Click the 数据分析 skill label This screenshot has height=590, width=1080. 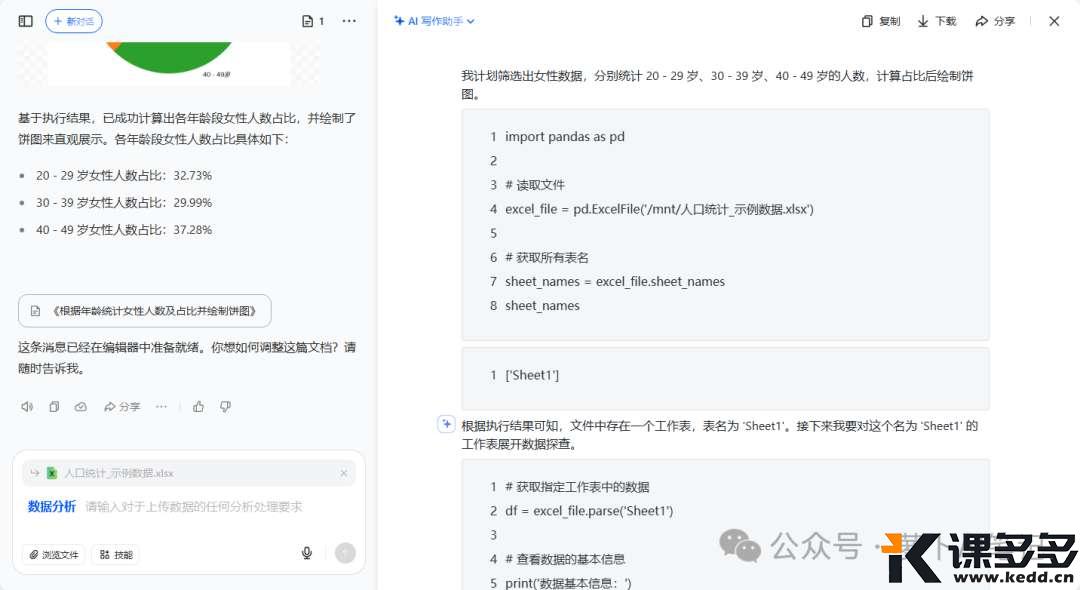(x=52, y=507)
